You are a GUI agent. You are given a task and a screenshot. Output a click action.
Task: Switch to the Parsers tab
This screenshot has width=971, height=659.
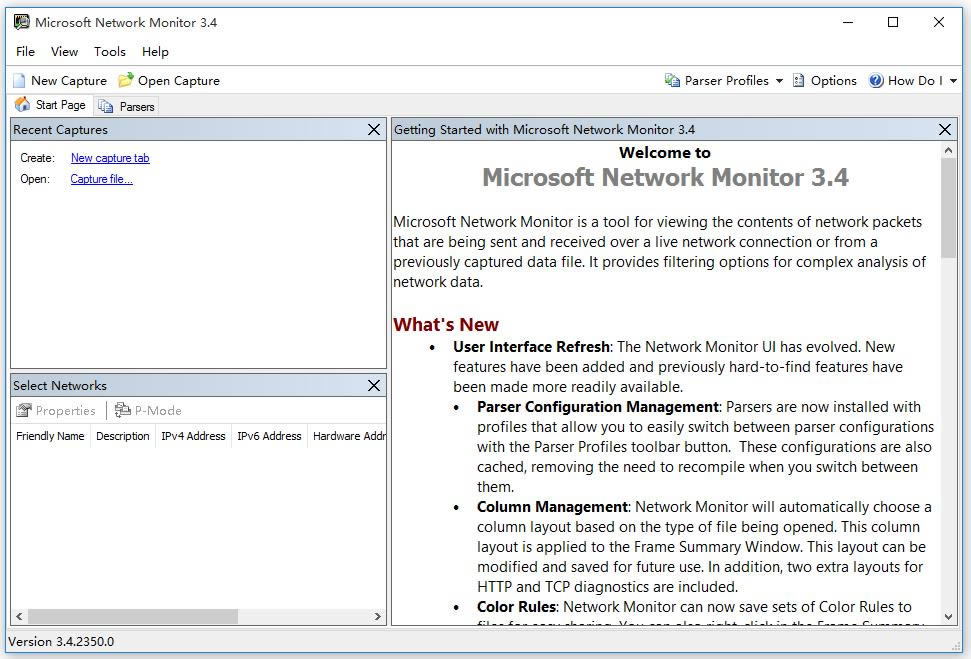point(126,107)
